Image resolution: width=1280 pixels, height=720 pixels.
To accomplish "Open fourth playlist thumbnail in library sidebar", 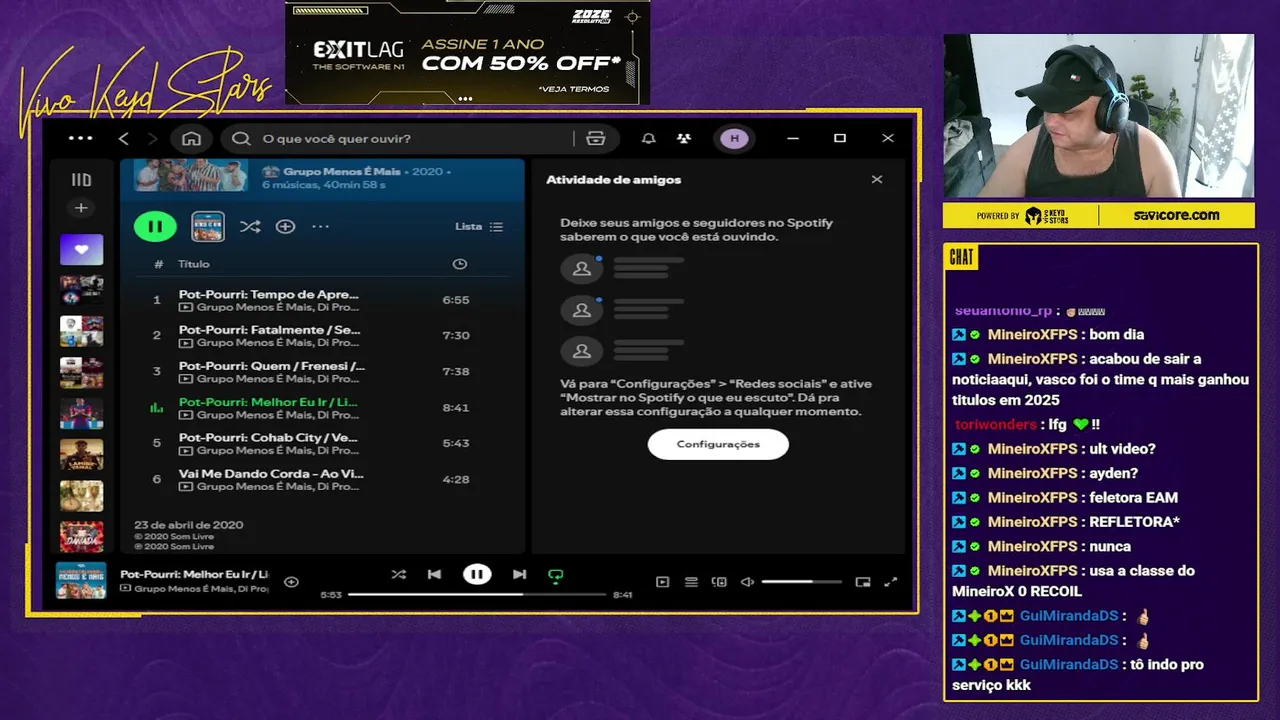I will tap(81, 372).
